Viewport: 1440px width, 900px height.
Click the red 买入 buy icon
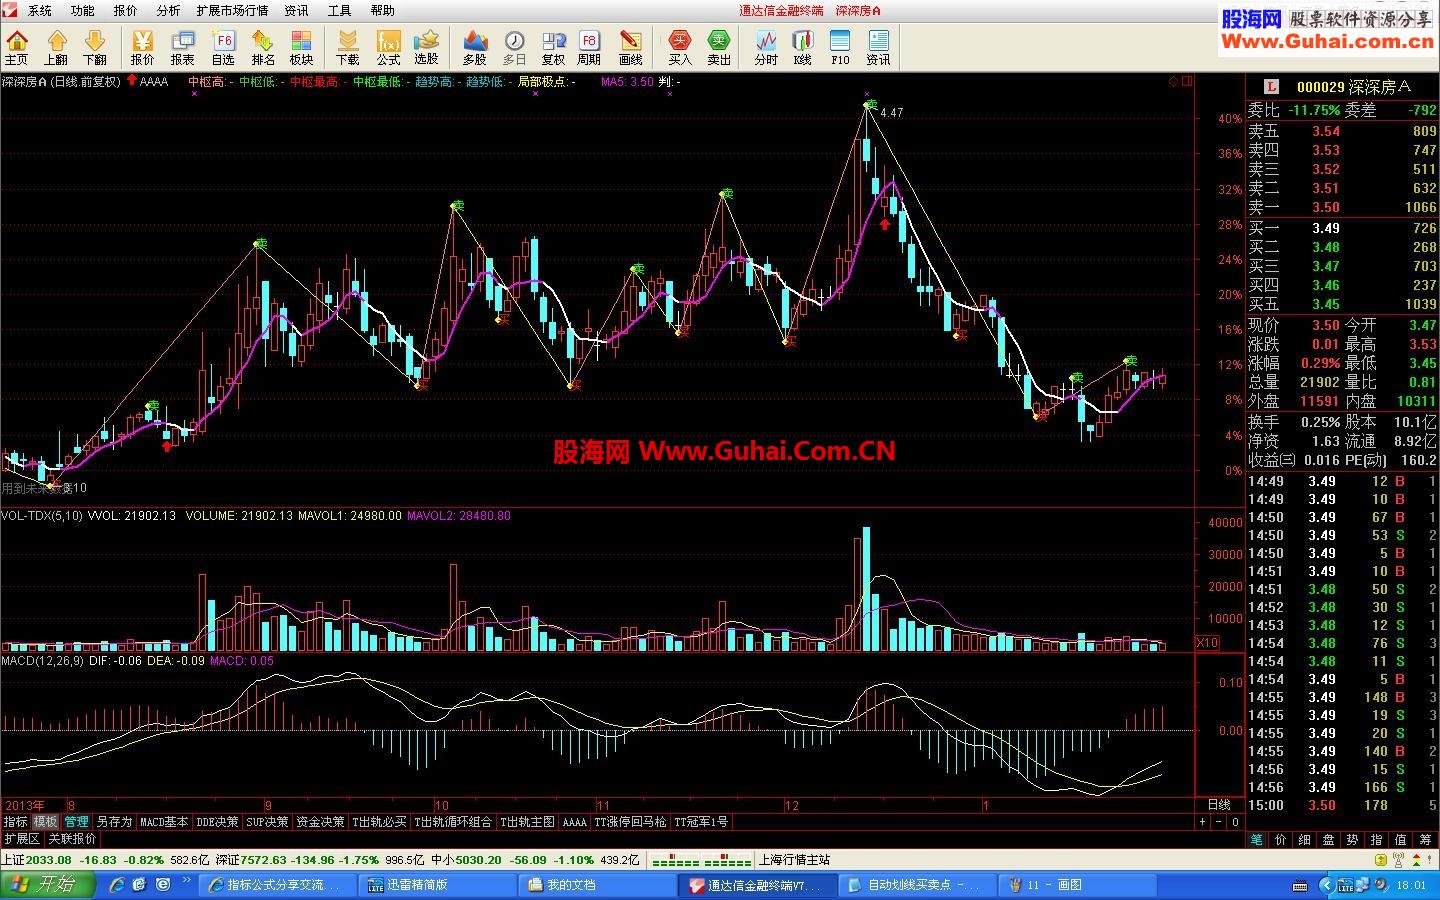(x=680, y=46)
